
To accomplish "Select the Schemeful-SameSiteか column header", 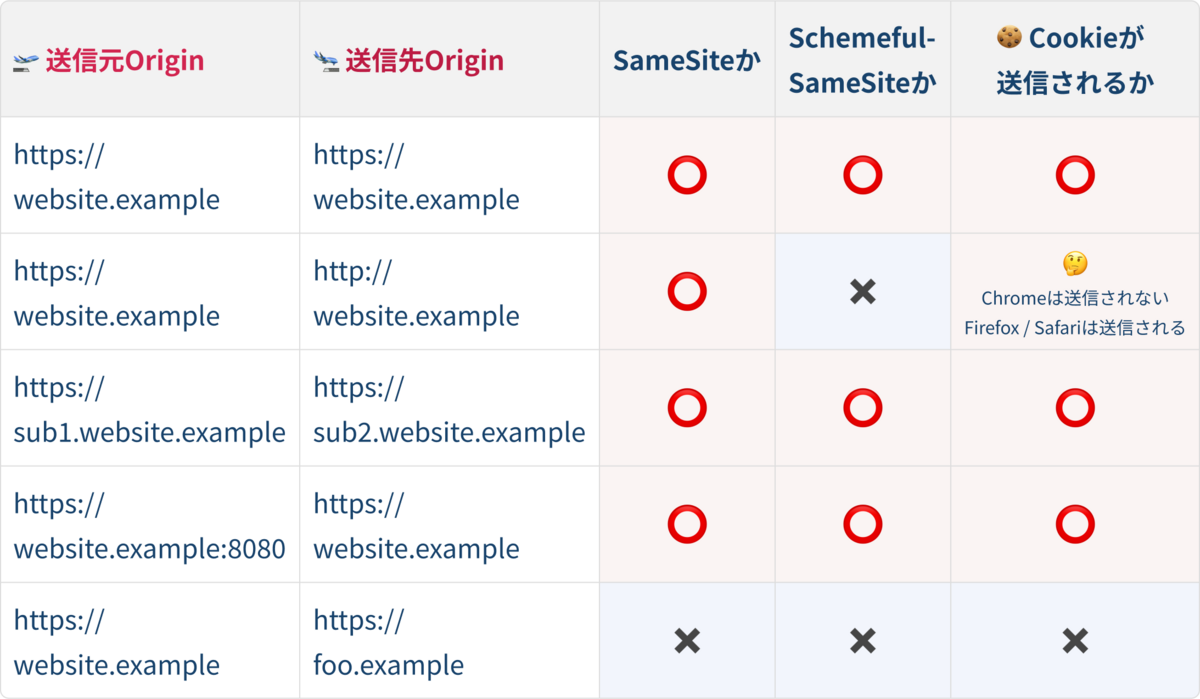I will pos(862,60).
